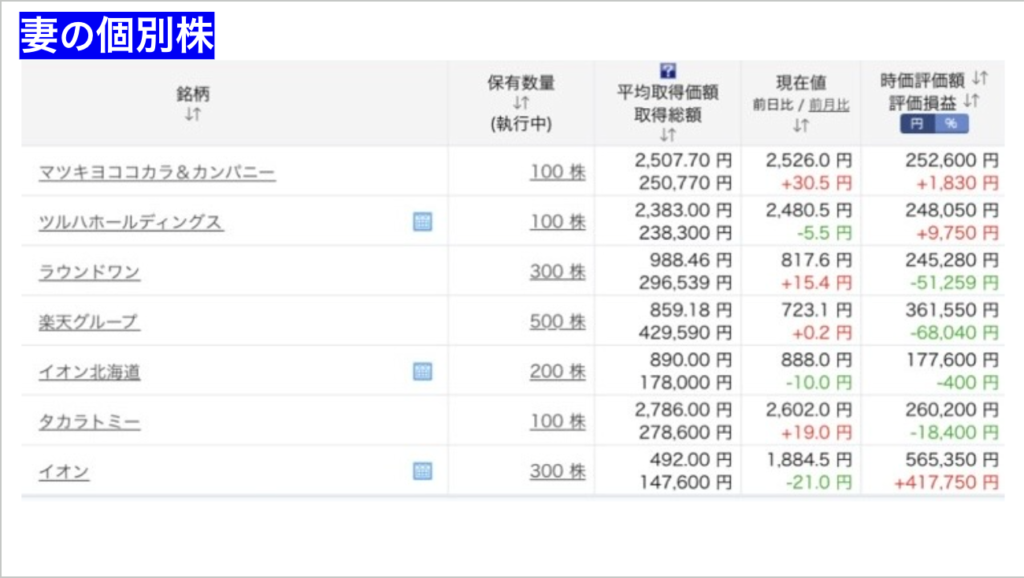The image size is (1024, 578).
Task: Sort by 保有数量 using its arrow icon
Action: click(x=520, y=103)
